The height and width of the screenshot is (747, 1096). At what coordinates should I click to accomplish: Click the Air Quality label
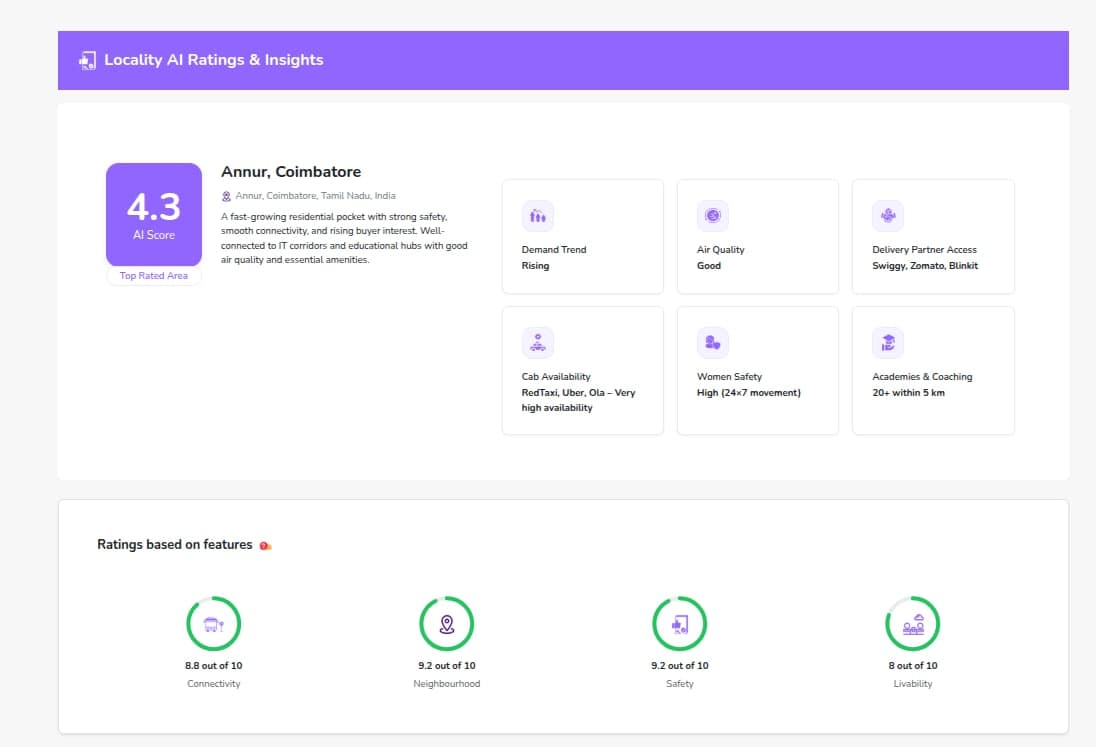(721, 249)
